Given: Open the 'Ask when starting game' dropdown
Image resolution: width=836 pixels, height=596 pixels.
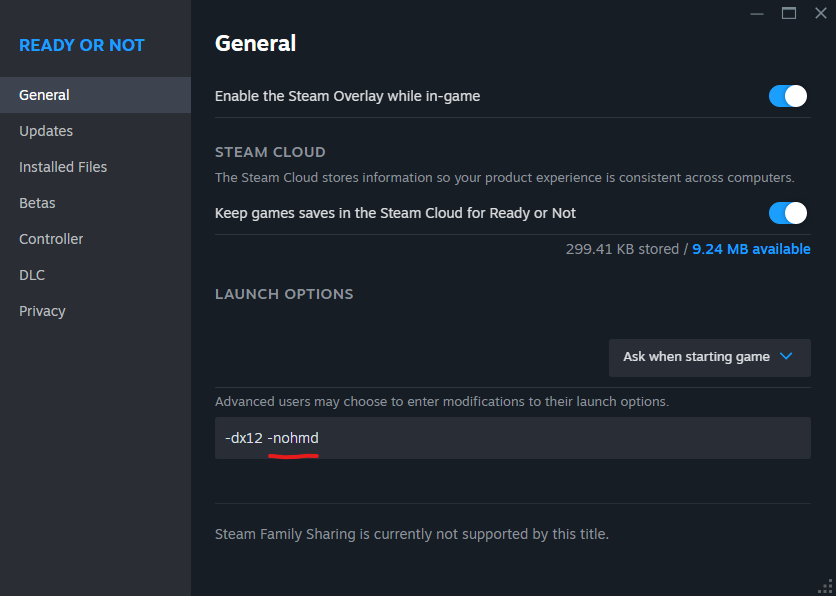Looking at the screenshot, I should [x=709, y=357].
